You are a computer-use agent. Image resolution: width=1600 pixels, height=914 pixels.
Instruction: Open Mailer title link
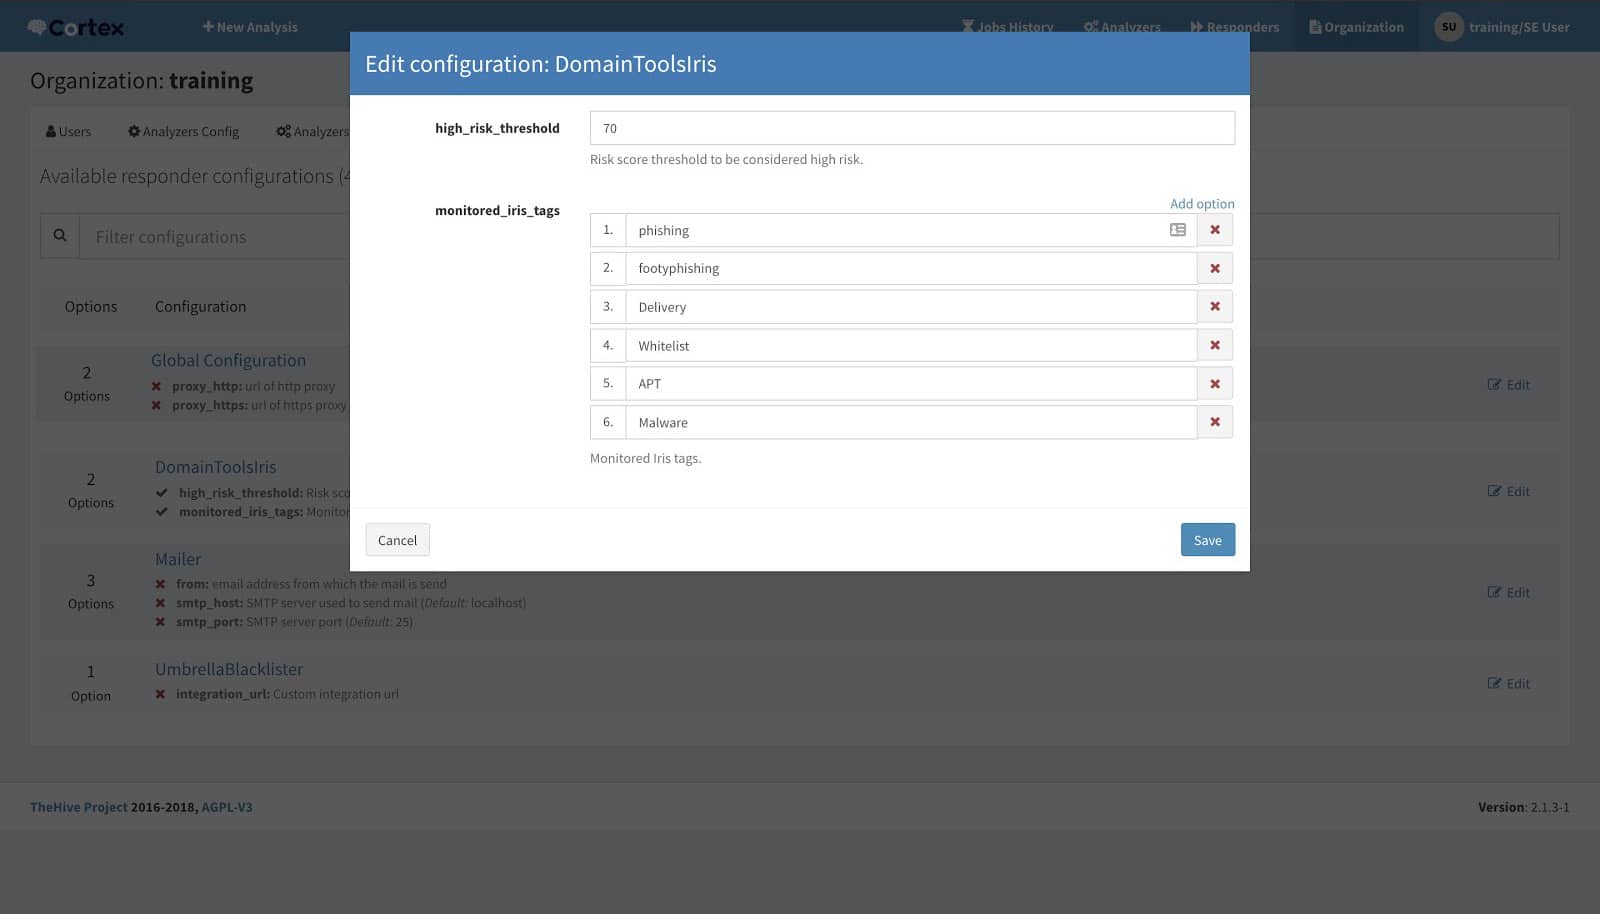coord(178,559)
